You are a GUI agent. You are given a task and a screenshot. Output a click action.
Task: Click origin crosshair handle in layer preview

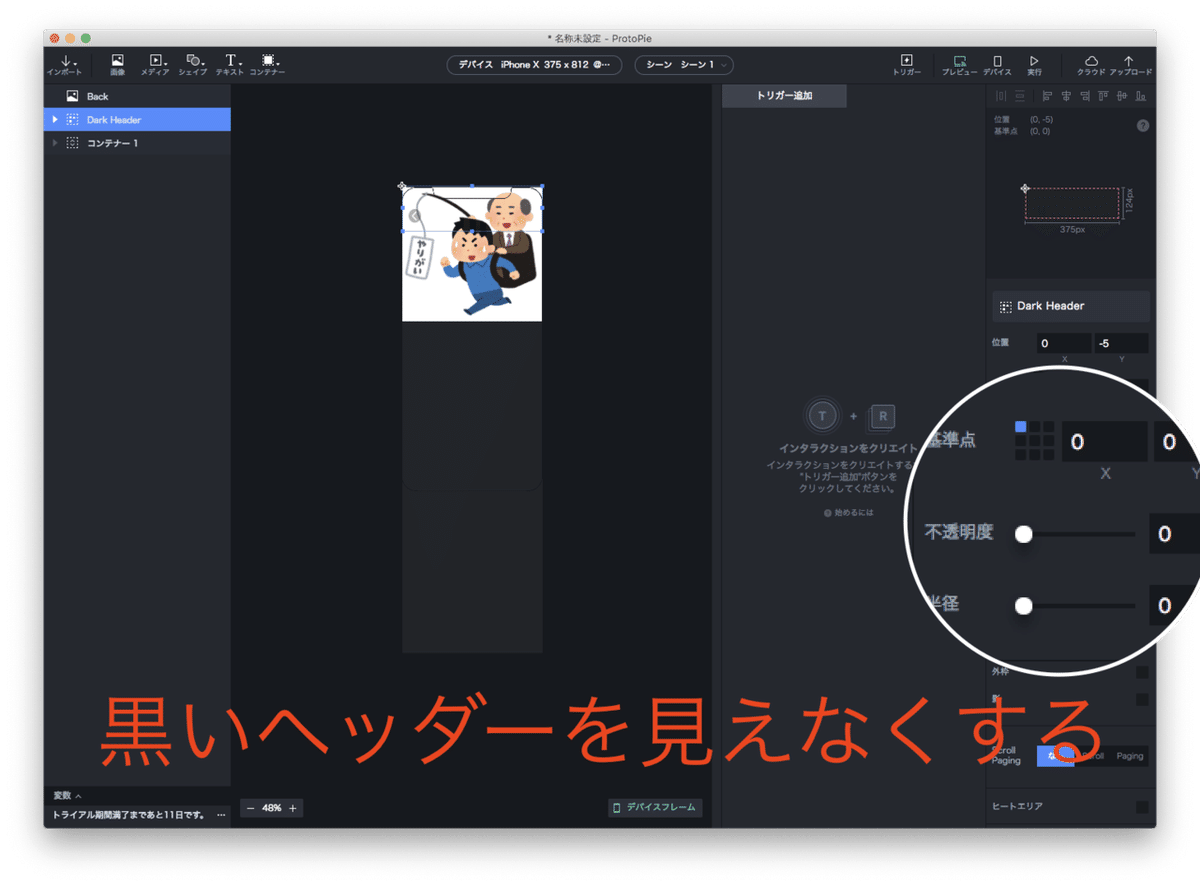1024,188
